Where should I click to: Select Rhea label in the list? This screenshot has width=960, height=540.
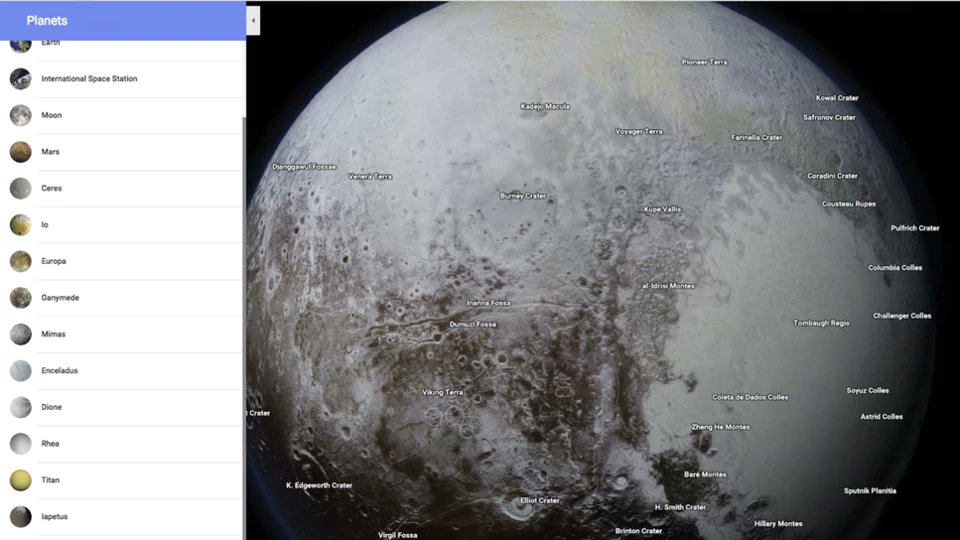tap(50, 444)
